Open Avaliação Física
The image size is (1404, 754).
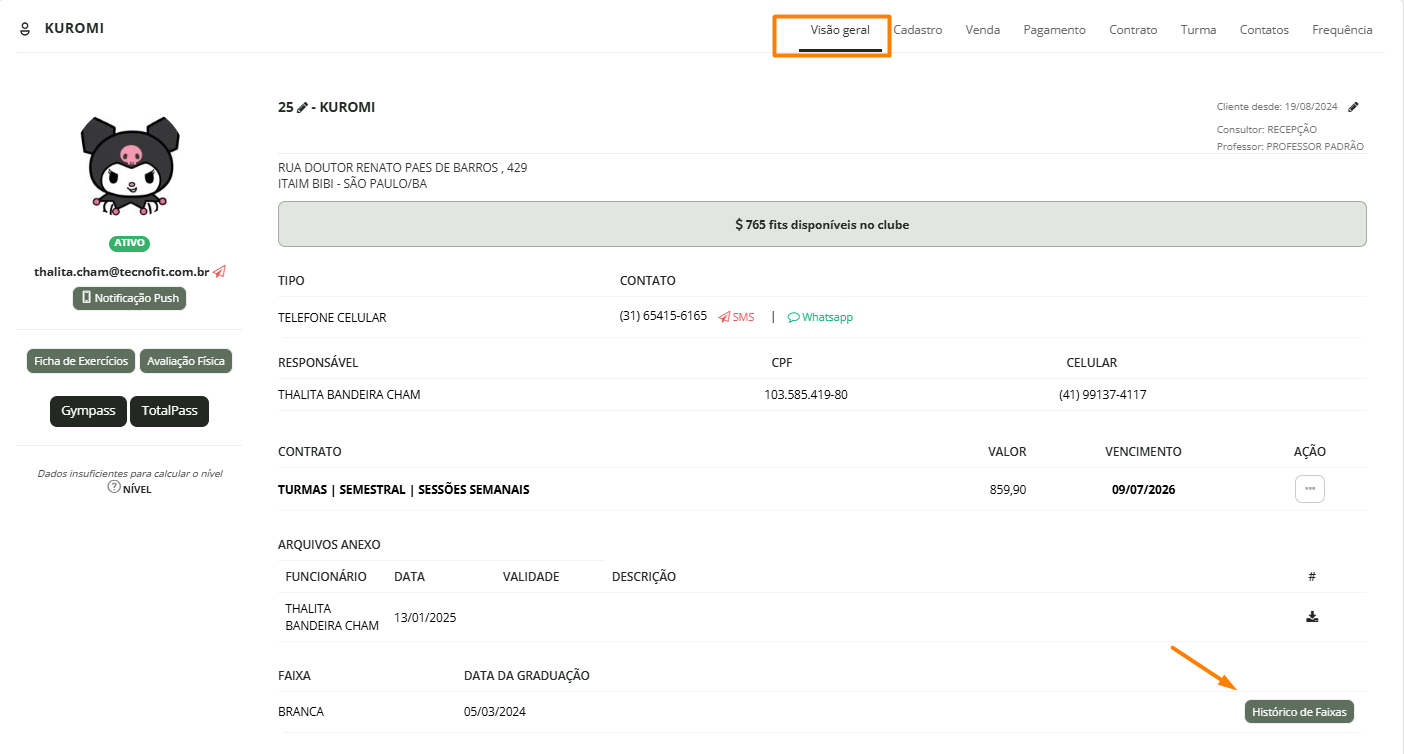pos(186,361)
